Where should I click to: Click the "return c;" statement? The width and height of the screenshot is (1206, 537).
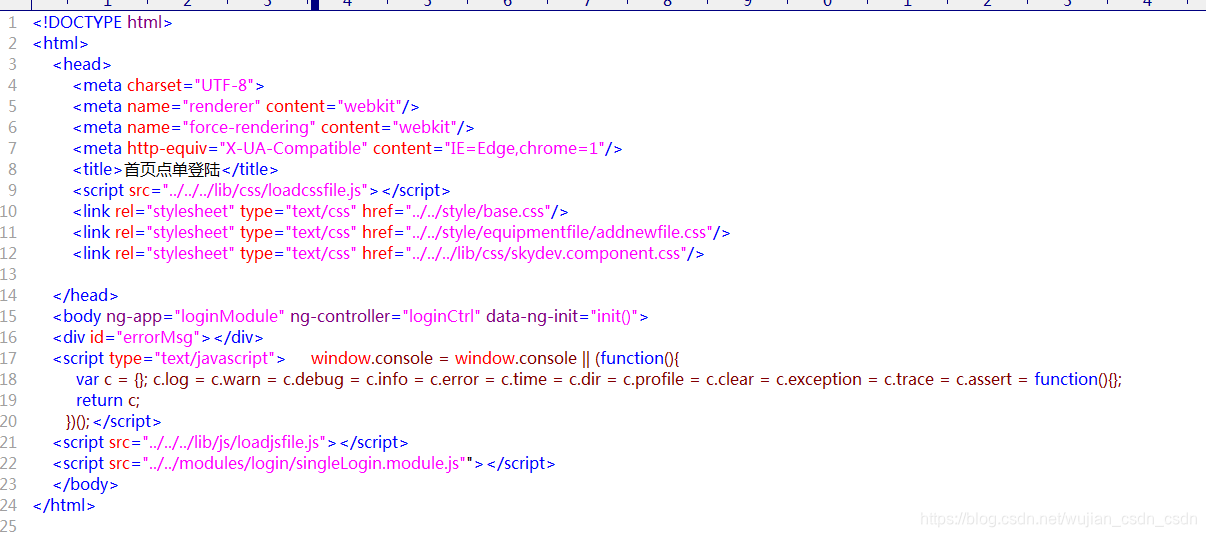click(108, 400)
